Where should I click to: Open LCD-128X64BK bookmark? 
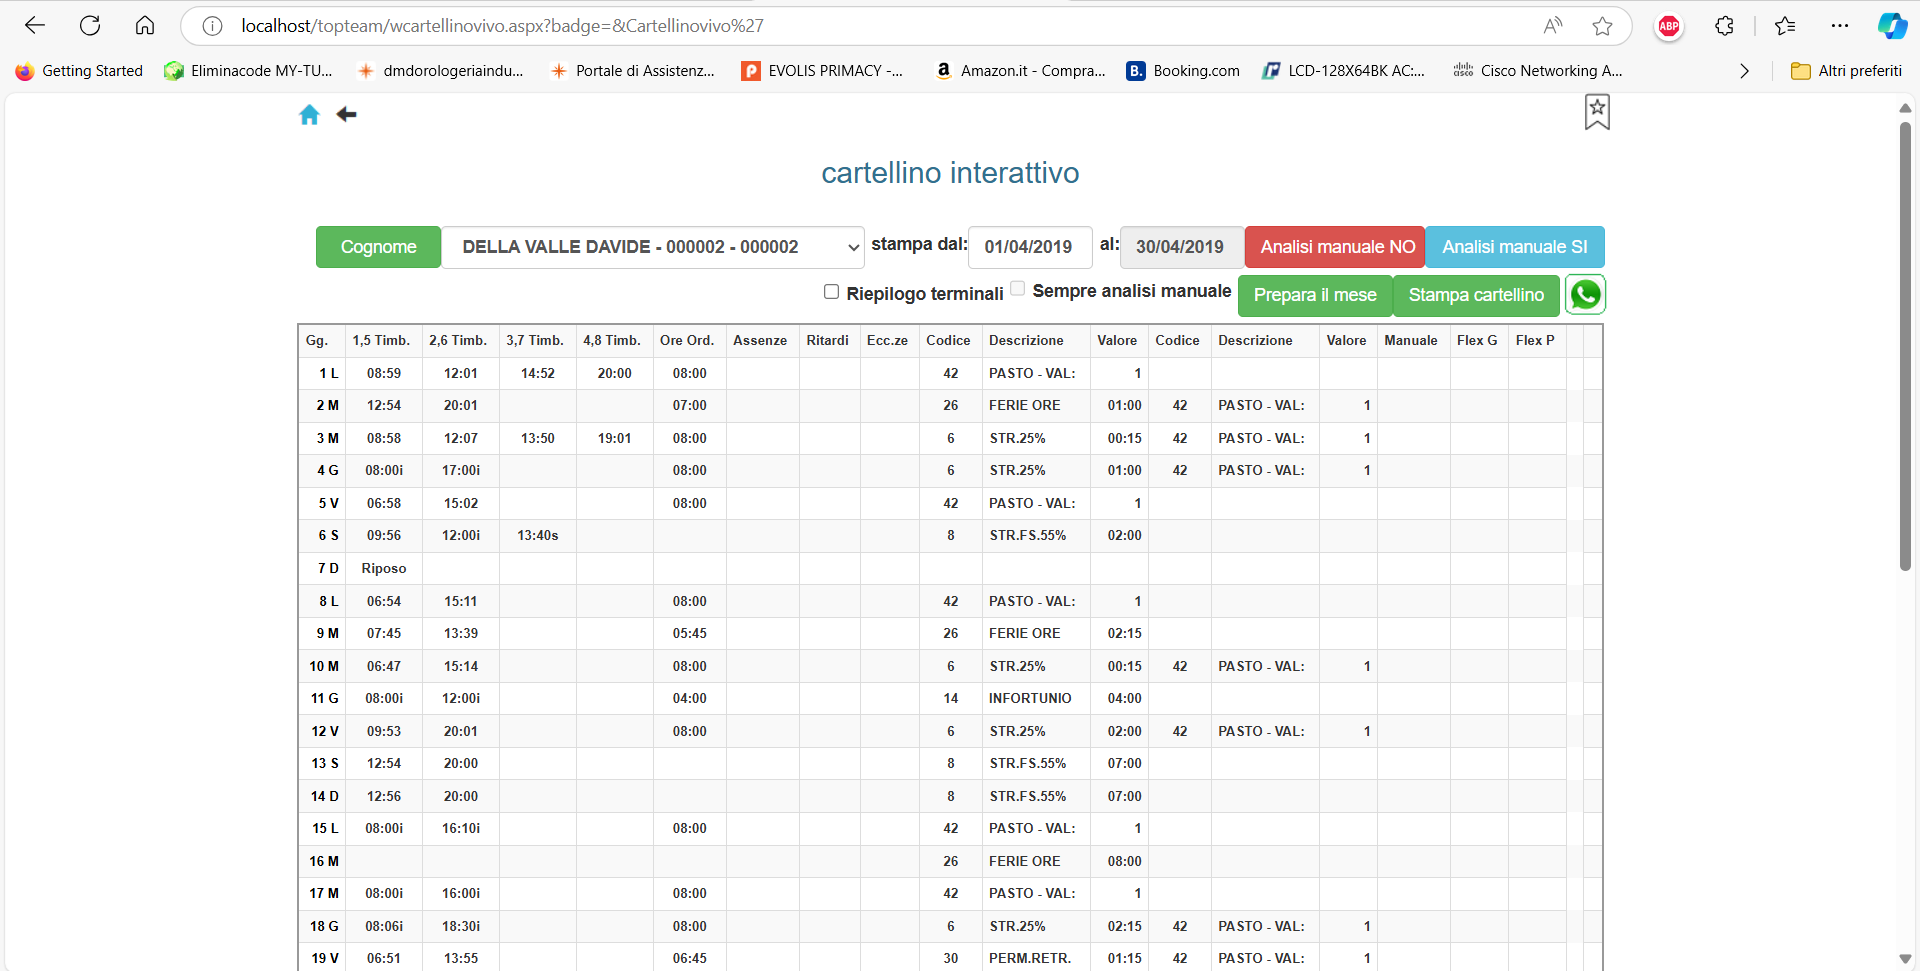click(1344, 71)
